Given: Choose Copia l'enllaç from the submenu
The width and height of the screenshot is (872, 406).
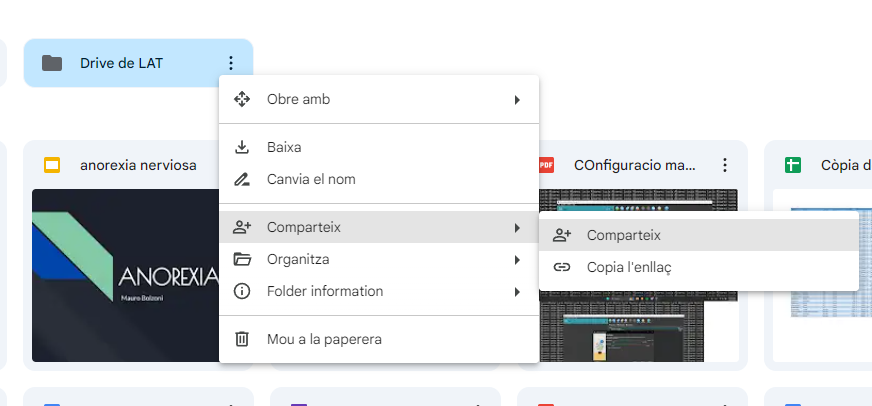Looking at the screenshot, I should (629, 267).
